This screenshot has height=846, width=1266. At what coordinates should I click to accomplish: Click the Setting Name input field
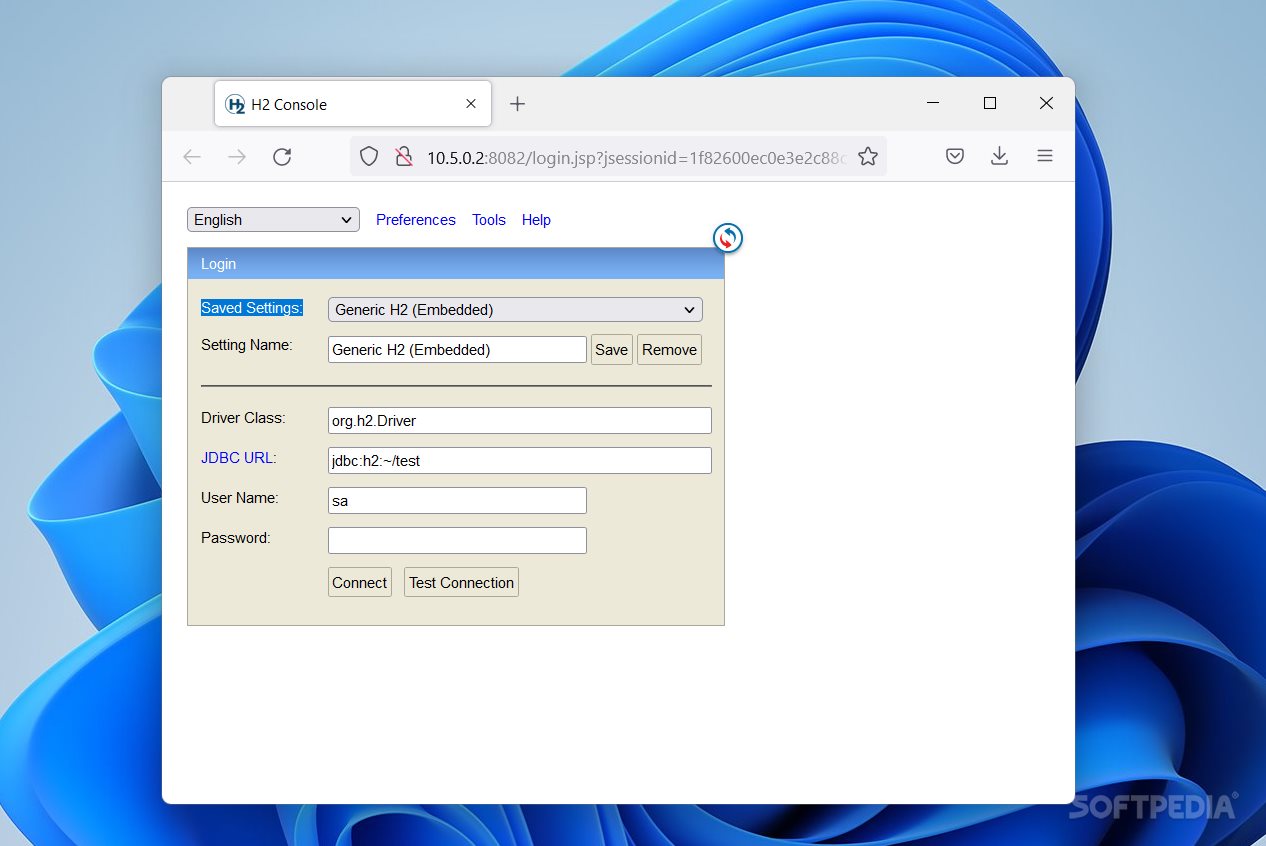457,350
